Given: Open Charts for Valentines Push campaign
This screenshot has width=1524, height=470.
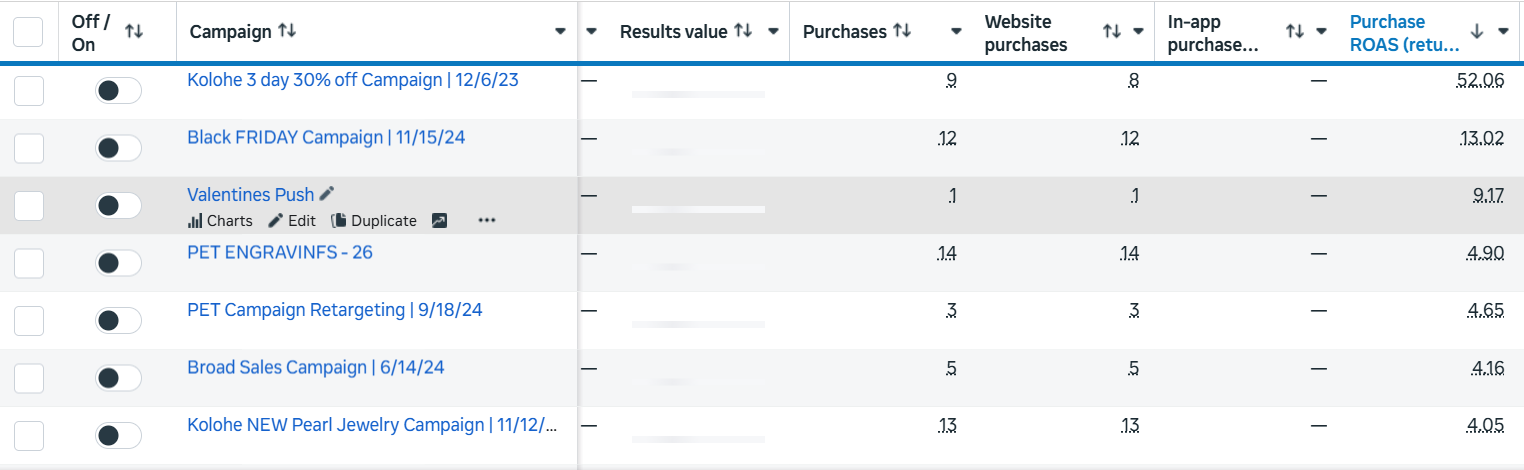Looking at the screenshot, I should (x=220, y=221).
